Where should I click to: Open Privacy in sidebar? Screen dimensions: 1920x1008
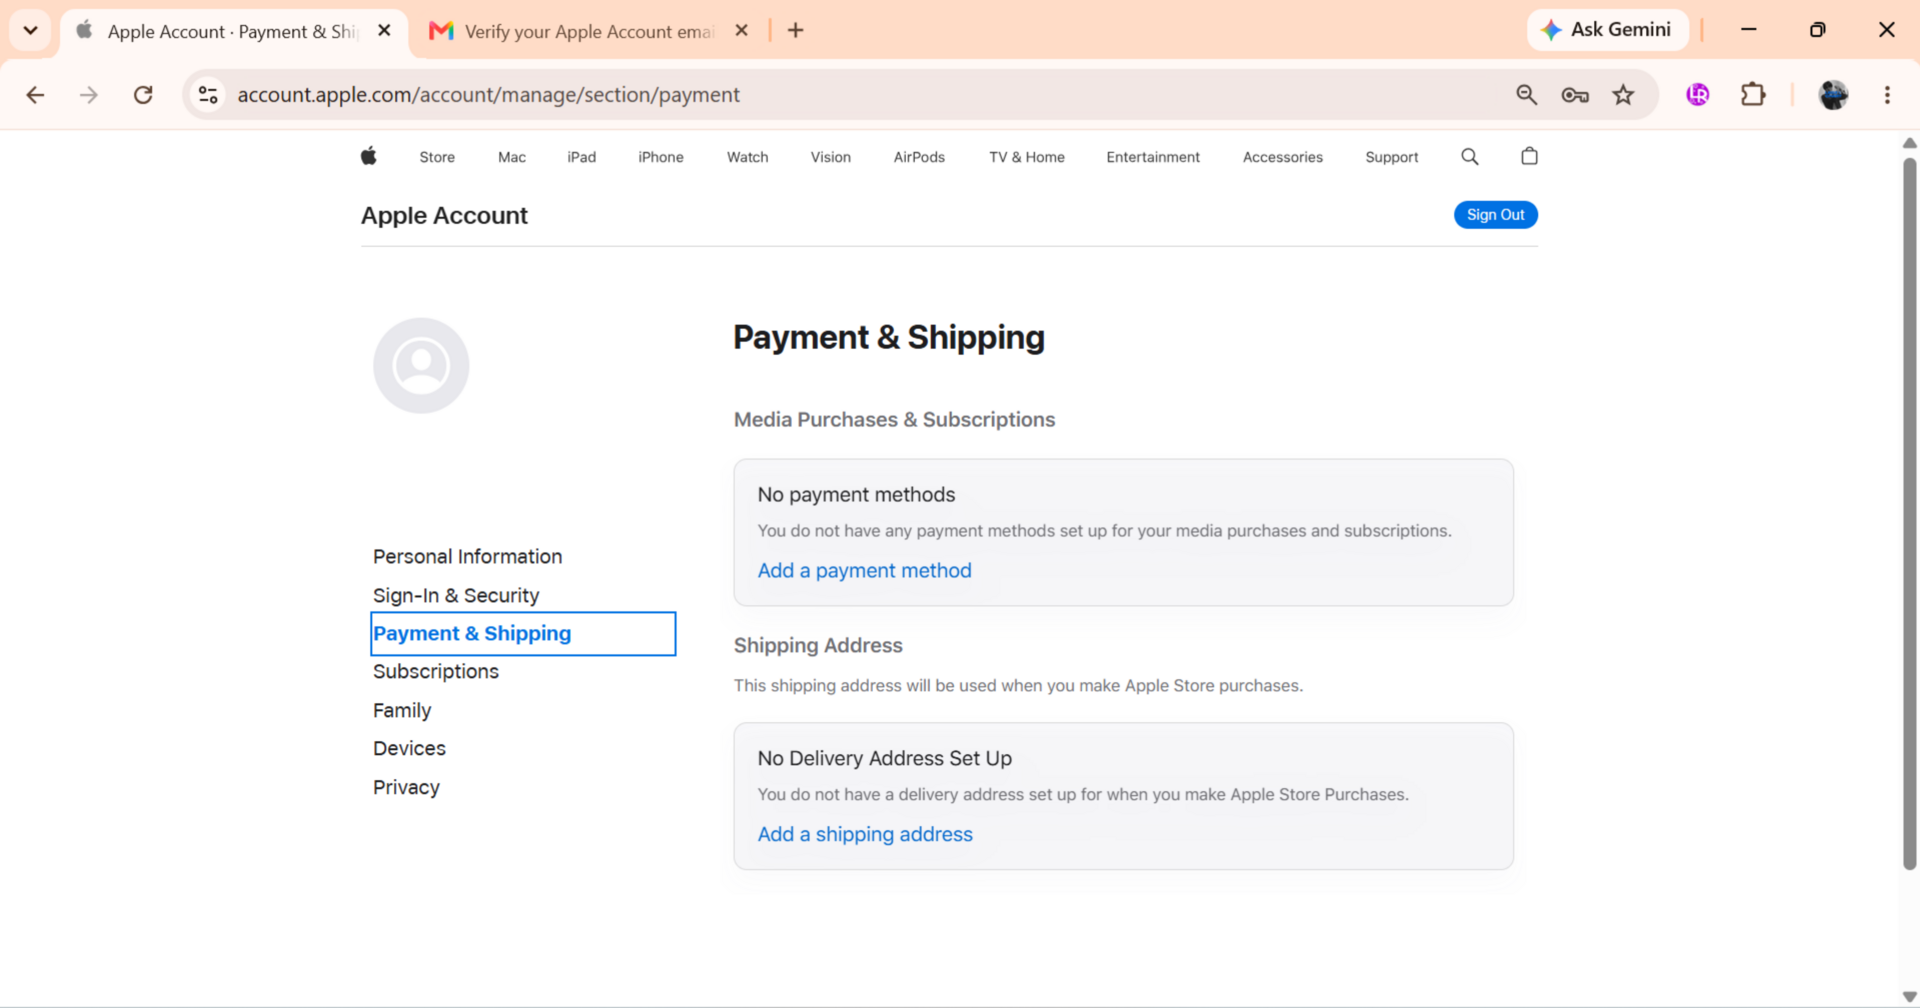(x=406, y=787)
